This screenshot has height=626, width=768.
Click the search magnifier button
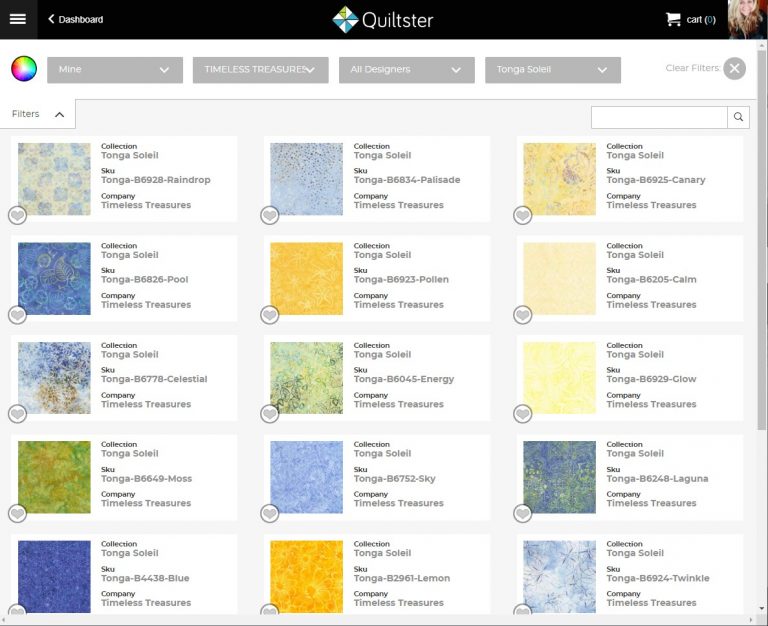pyautogui.click(x=739, y=117)
